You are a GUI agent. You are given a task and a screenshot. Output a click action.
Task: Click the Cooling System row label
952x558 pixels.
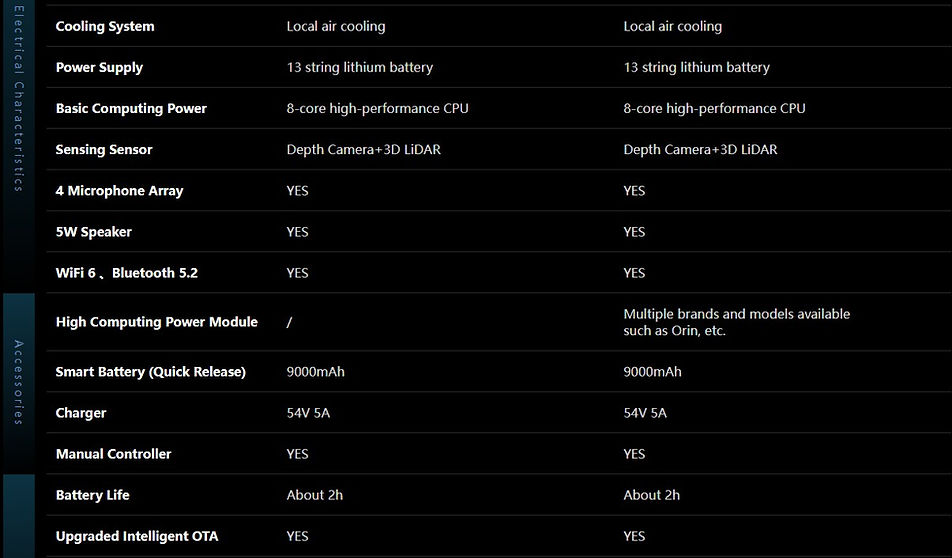(105, 27)
